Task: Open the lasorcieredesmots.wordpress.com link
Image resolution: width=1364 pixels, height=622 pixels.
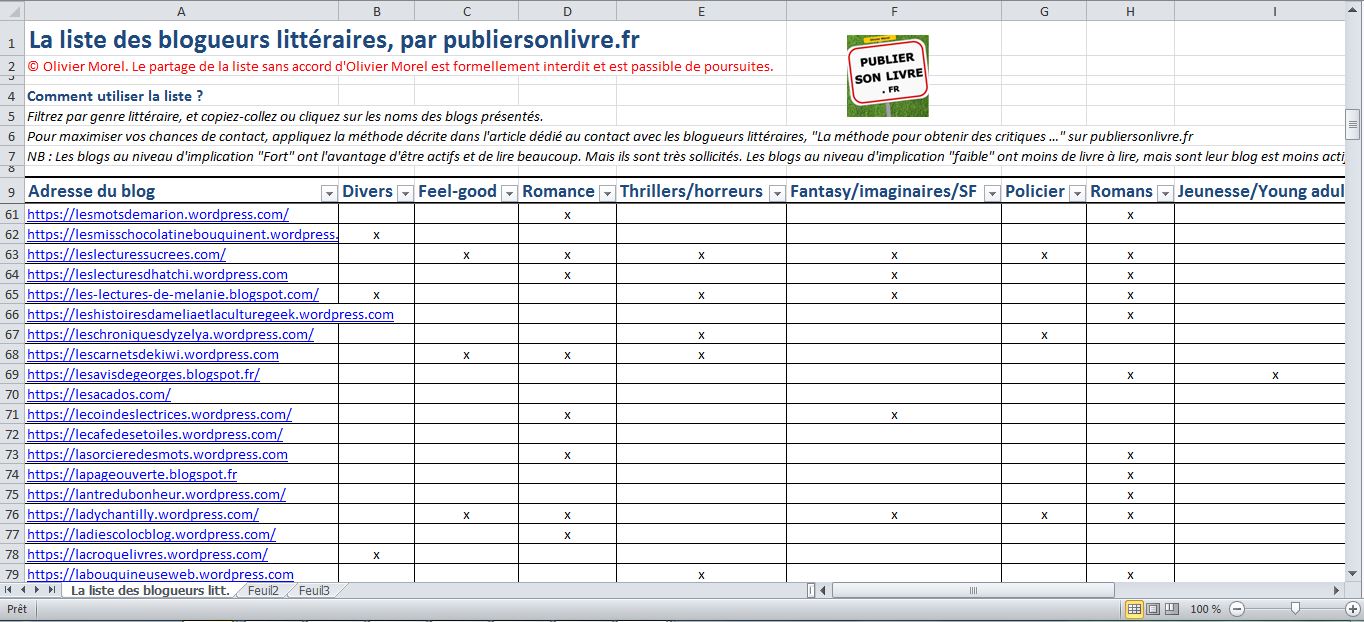Action: pos(157,454)
